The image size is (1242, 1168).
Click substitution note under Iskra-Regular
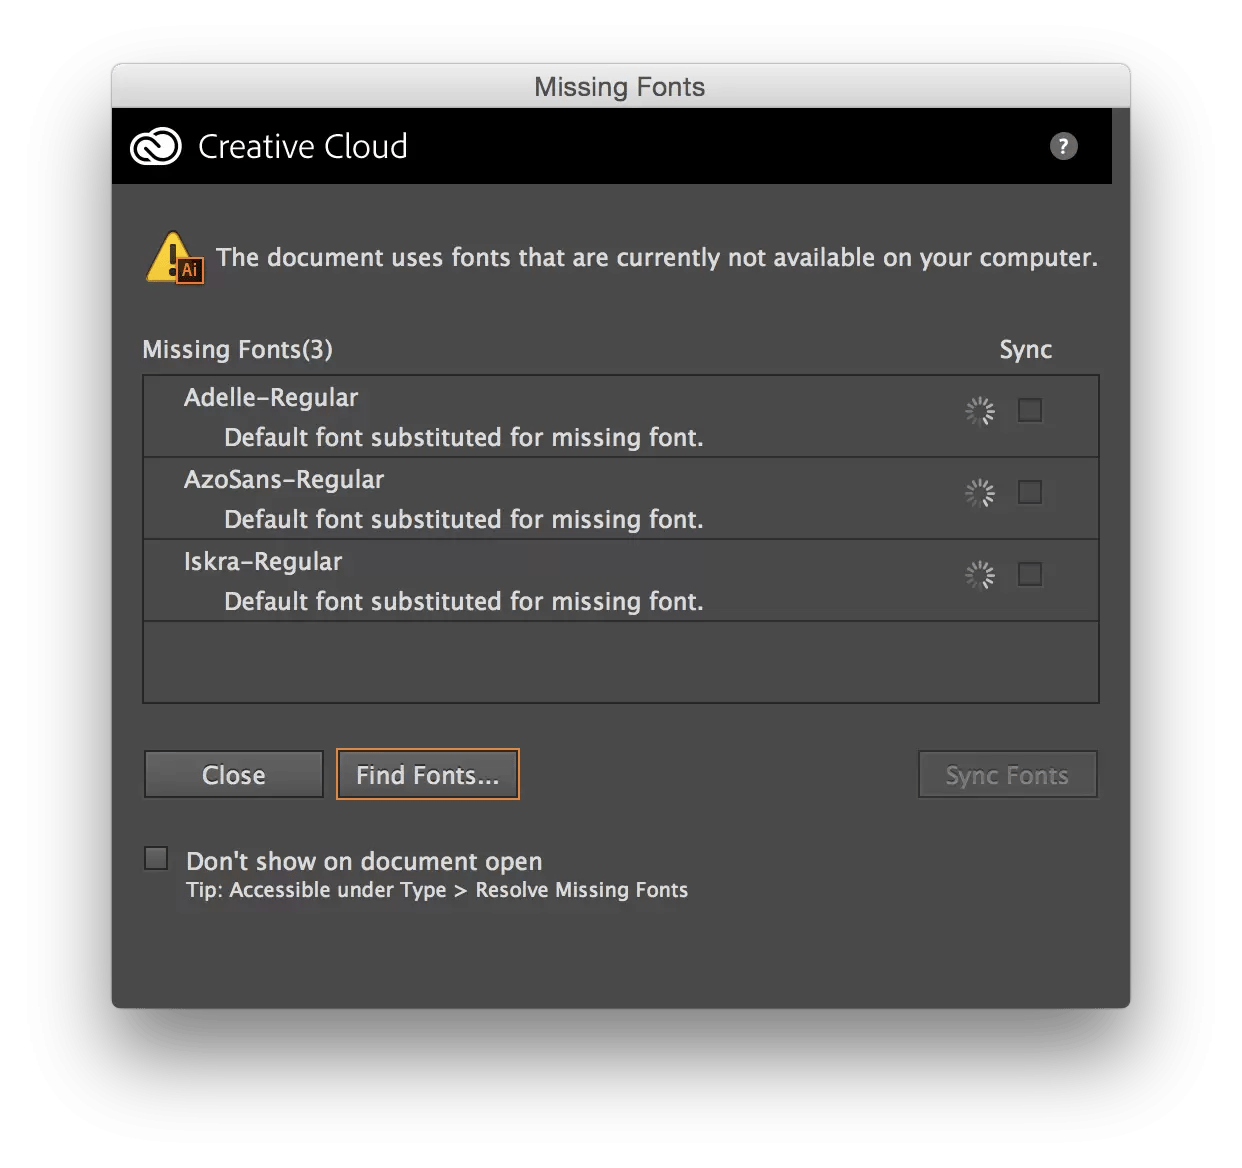tap(464, 602)
